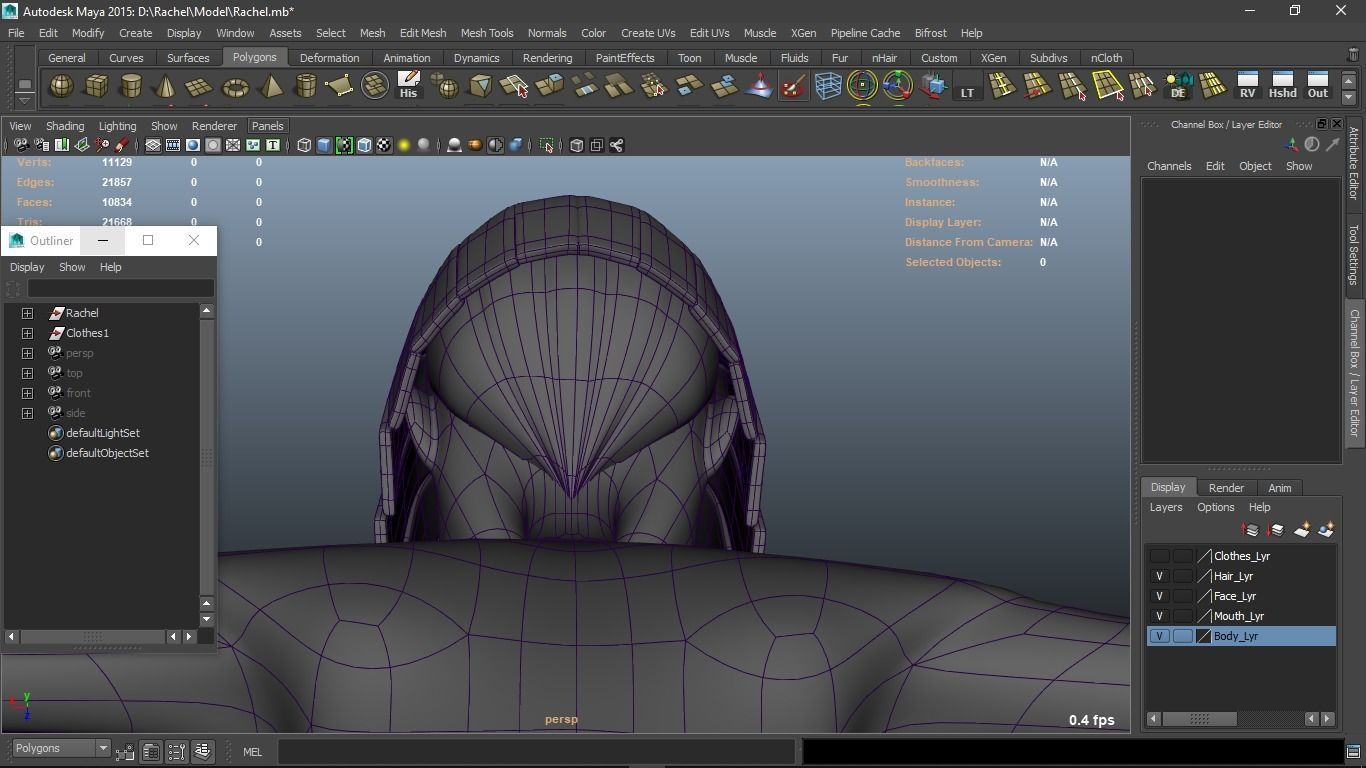Click the RV Render View shelf icon
1366x768 pixels.
click(1247, 86)
